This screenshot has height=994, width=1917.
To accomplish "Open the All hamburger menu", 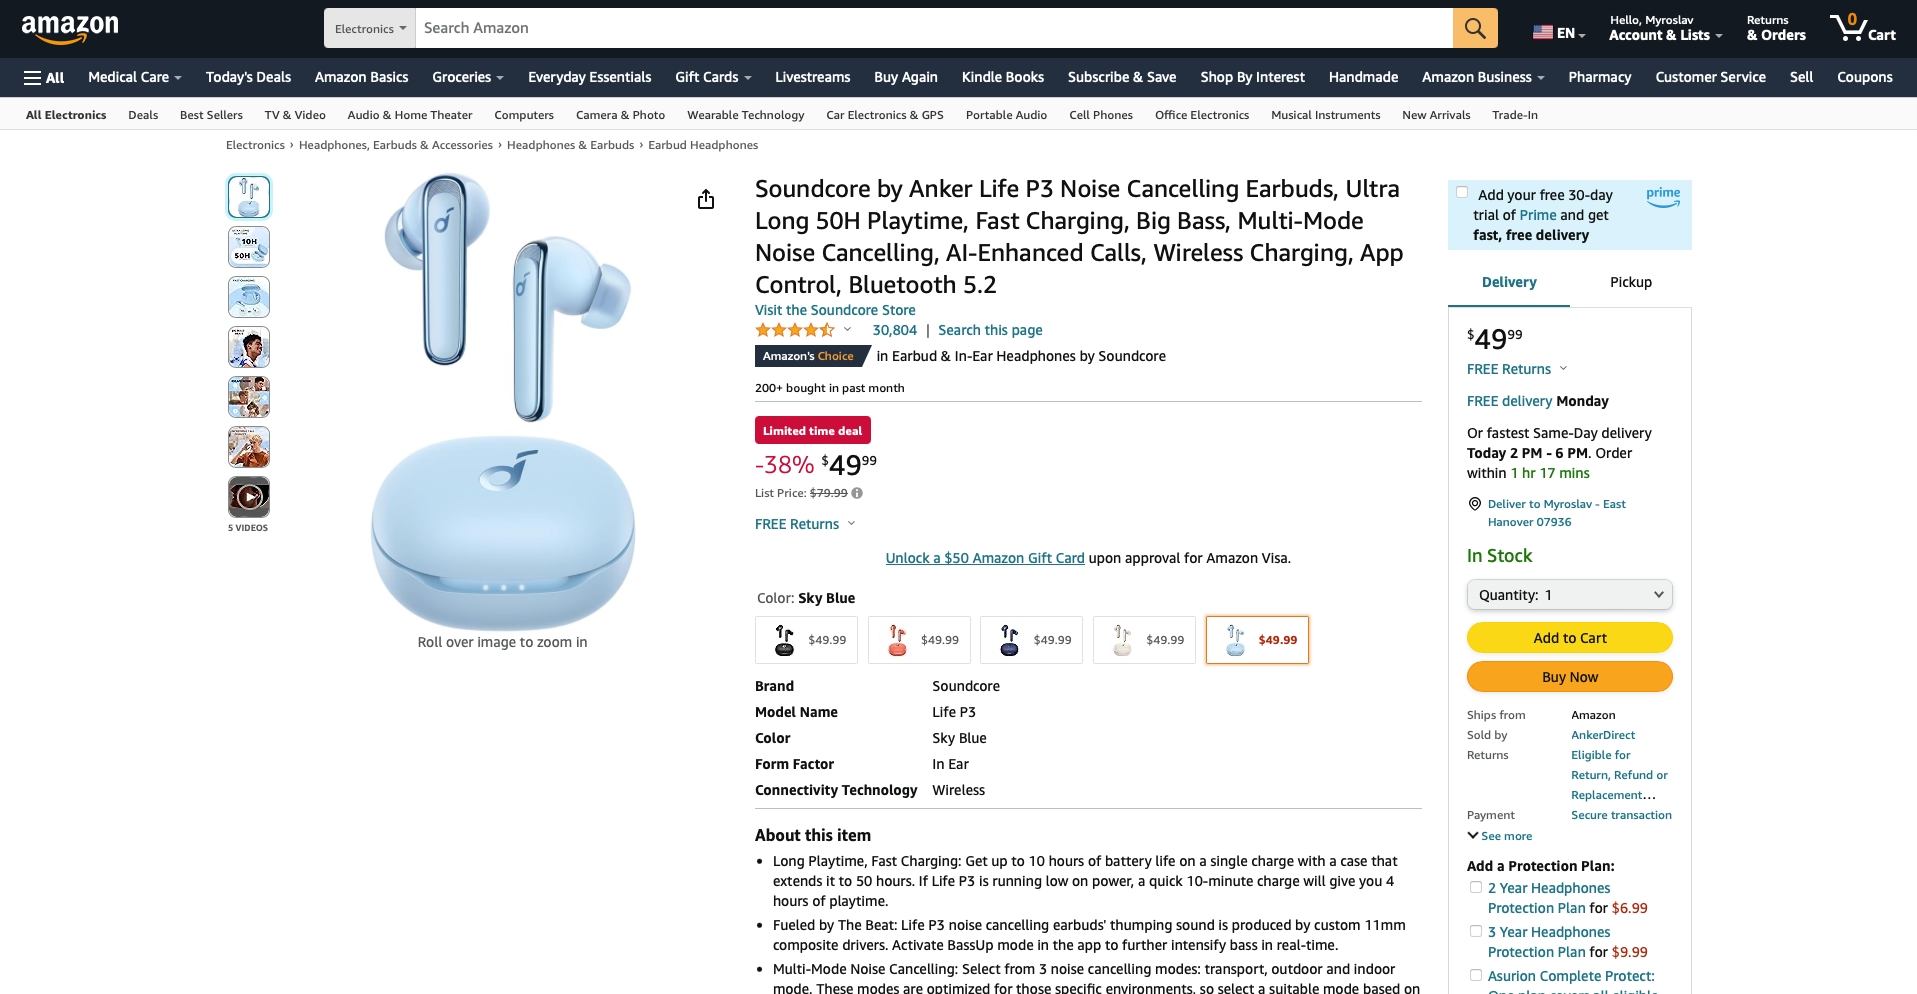I will pos(44,77).
